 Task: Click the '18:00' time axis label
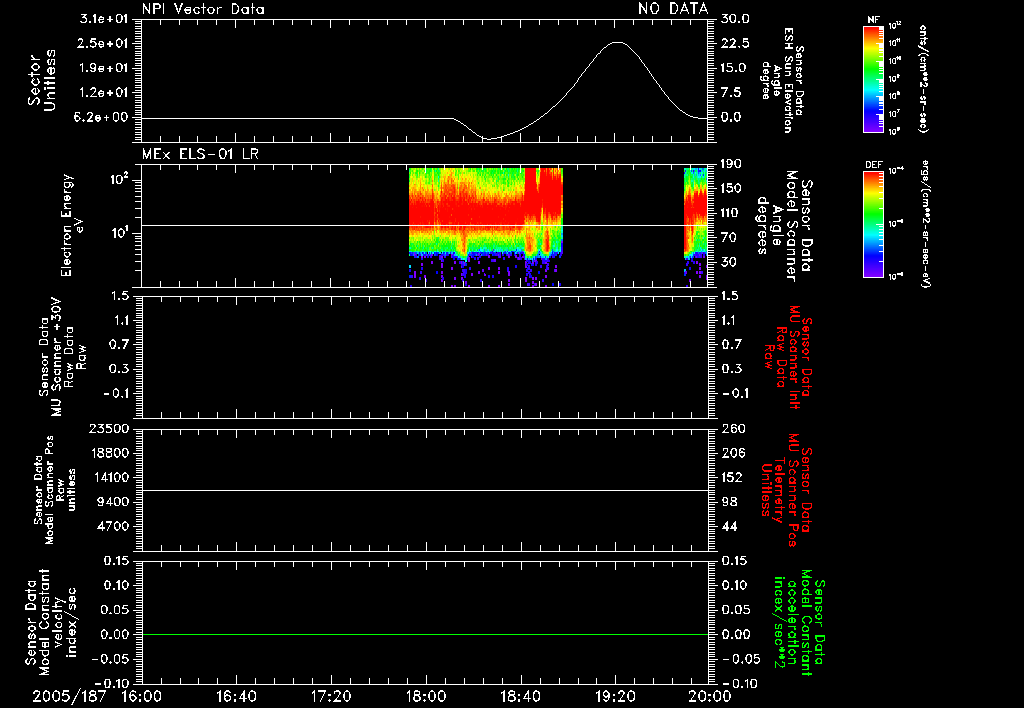(x=426, y=696)
